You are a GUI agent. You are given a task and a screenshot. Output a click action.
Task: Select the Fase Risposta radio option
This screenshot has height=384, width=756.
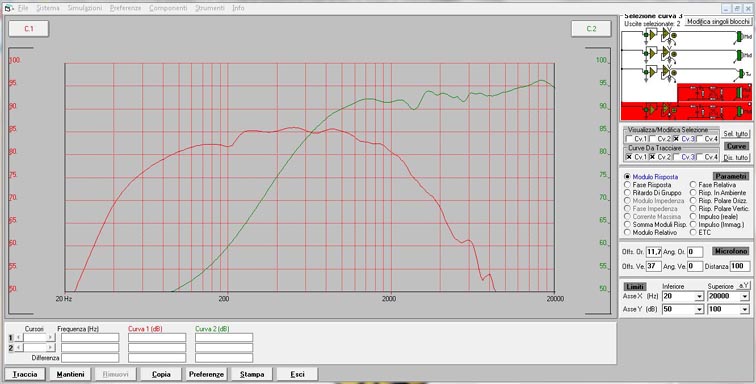point(648,185)
